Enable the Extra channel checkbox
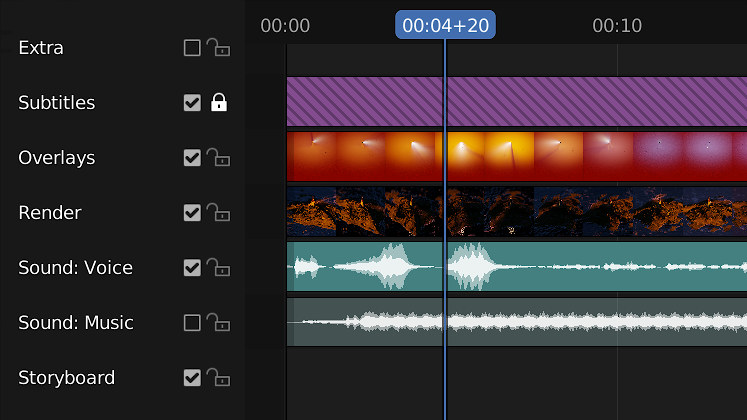Viewport: 747px width, 420px height. coord(192,48)
